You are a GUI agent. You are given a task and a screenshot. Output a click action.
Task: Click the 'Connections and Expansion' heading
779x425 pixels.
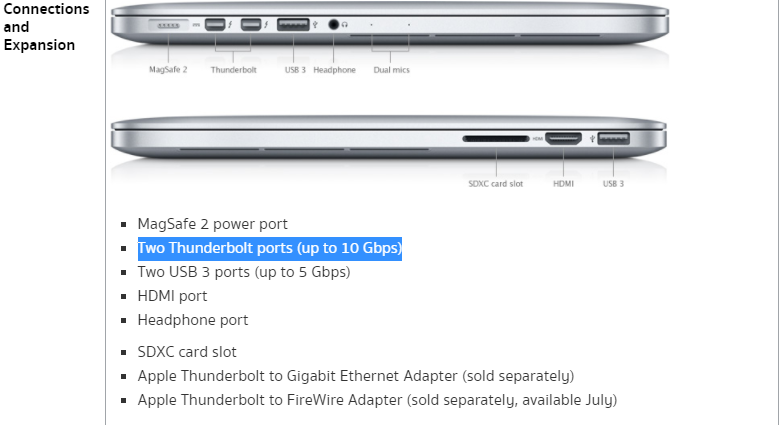46,27
